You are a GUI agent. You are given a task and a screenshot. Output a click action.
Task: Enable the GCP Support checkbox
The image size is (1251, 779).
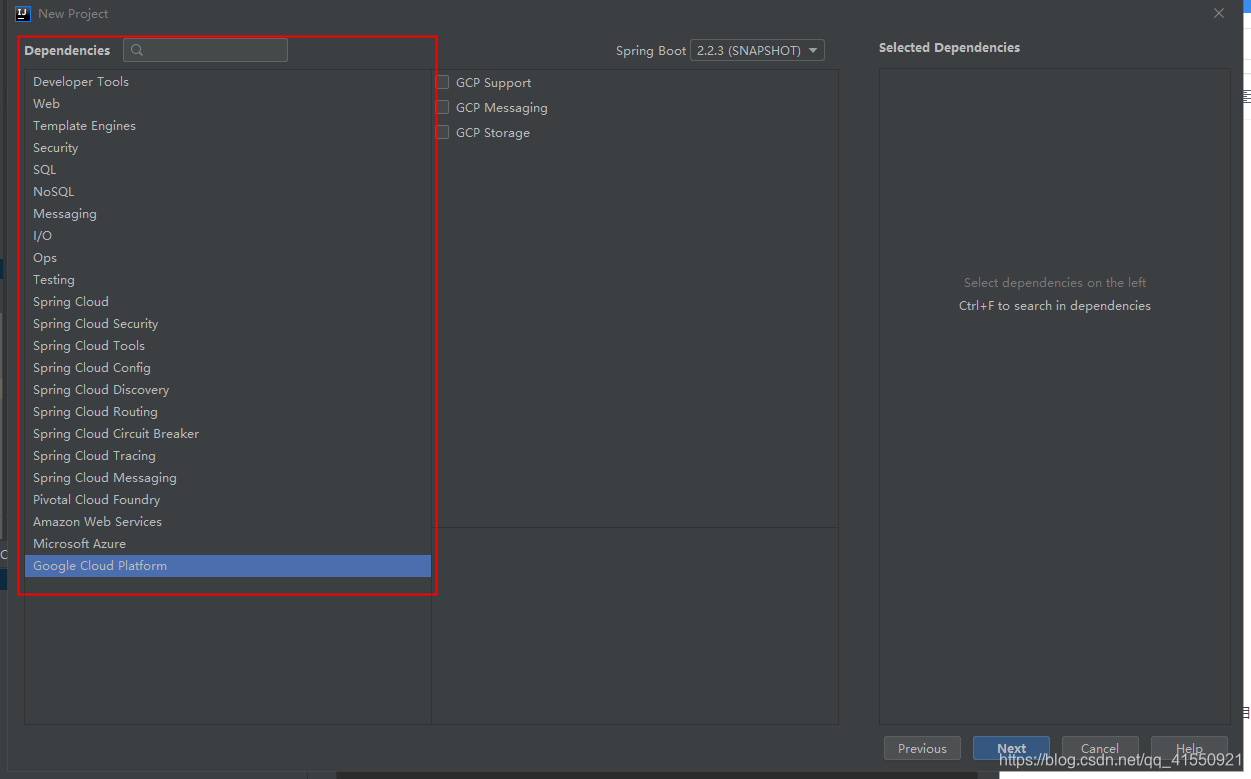[442, 82]
